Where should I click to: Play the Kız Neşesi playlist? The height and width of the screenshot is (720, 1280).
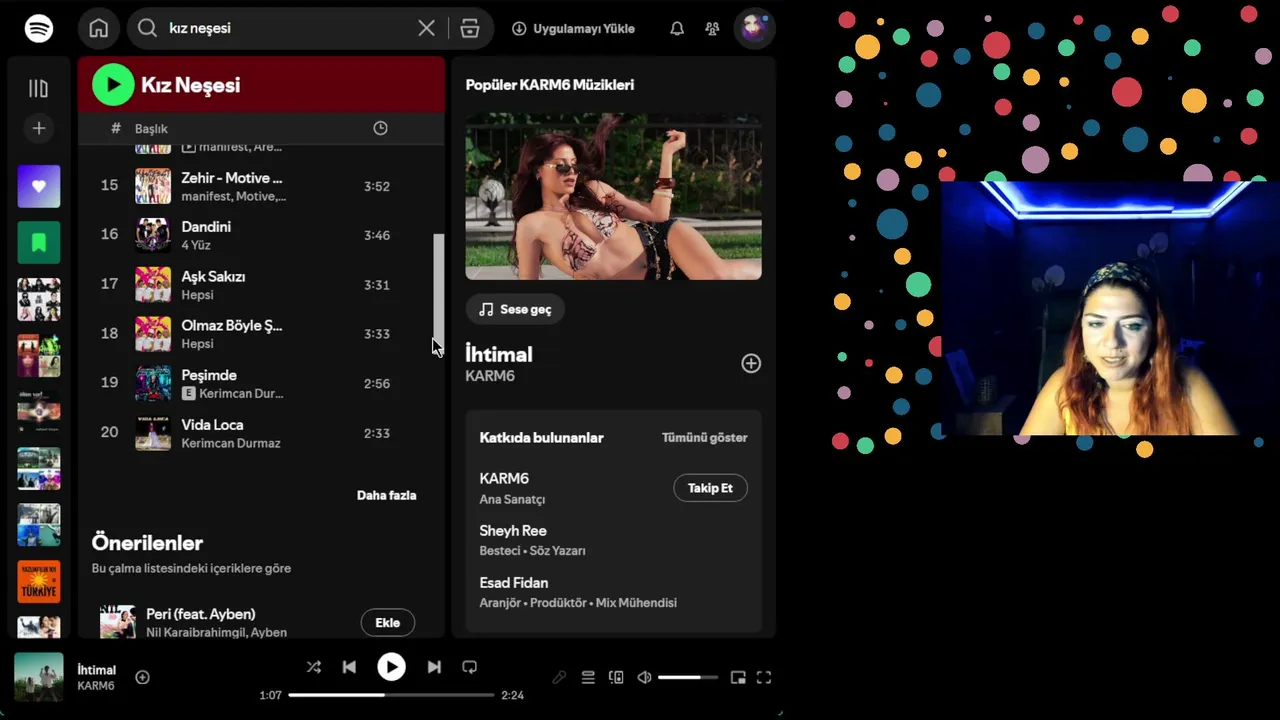point(113,85)
